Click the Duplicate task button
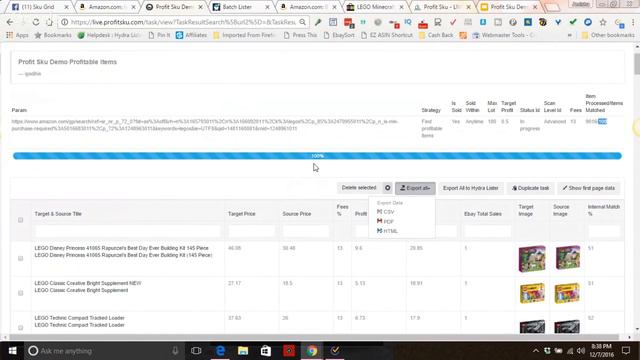Image resolution: width=640 pixels, height=360 pixels. point(530,188)
